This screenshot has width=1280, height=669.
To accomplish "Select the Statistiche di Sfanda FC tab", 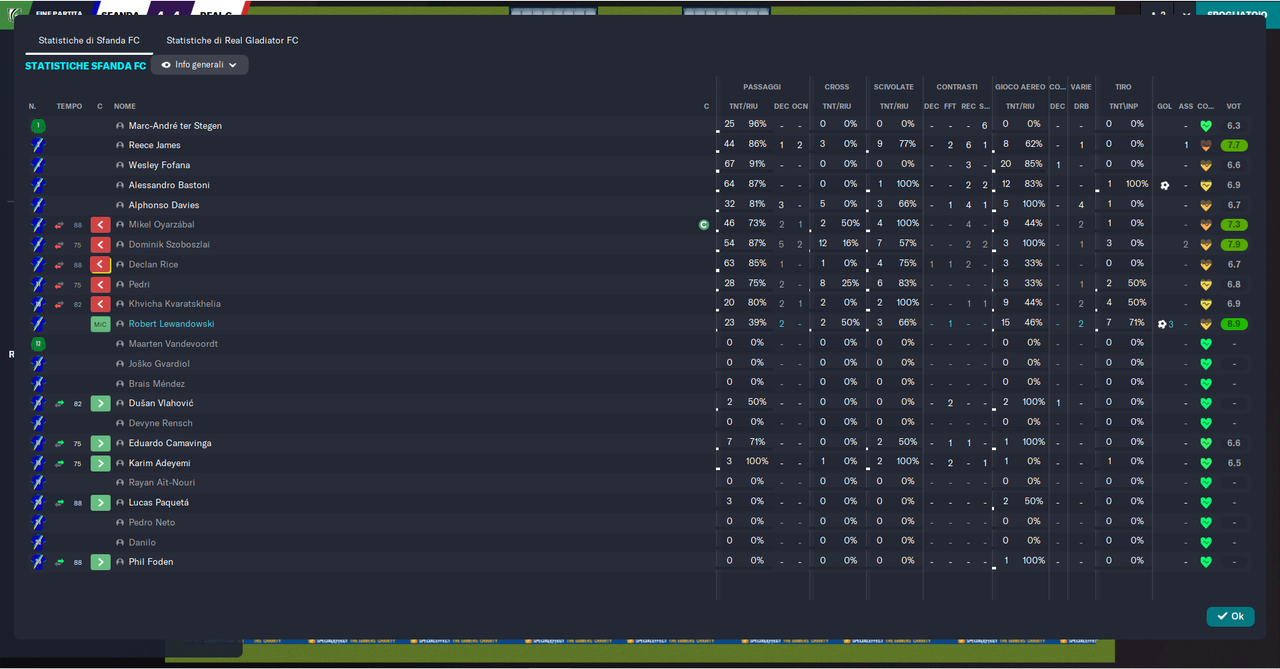I will click(x=89, y=40).
